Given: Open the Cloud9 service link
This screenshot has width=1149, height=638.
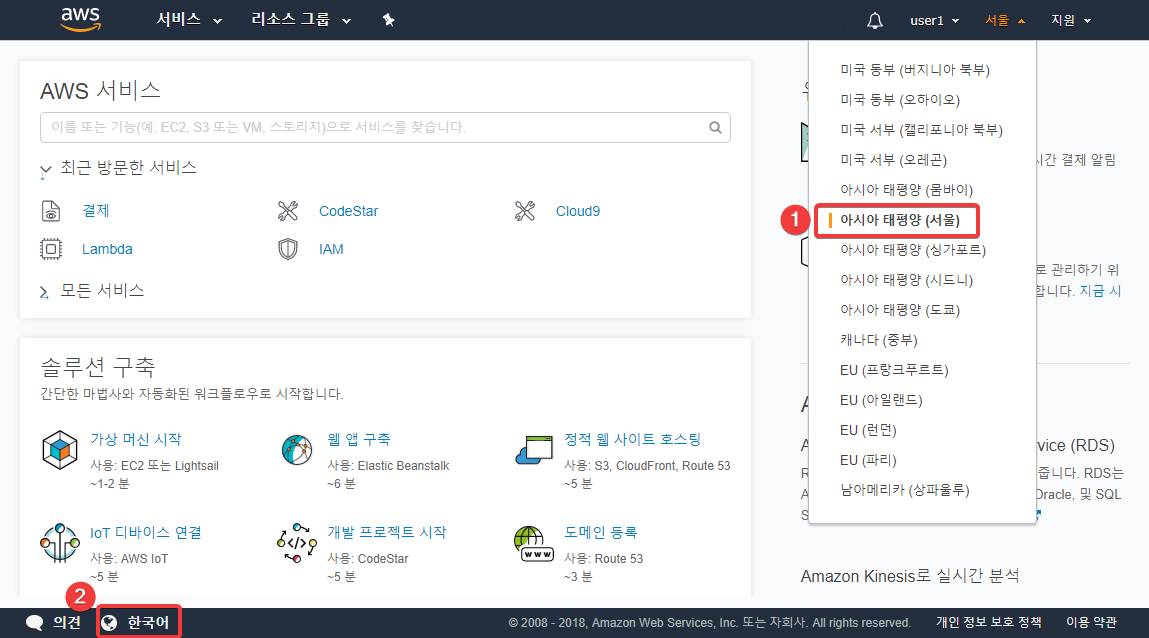Looking at the screenshot, I should coord(577,211).
